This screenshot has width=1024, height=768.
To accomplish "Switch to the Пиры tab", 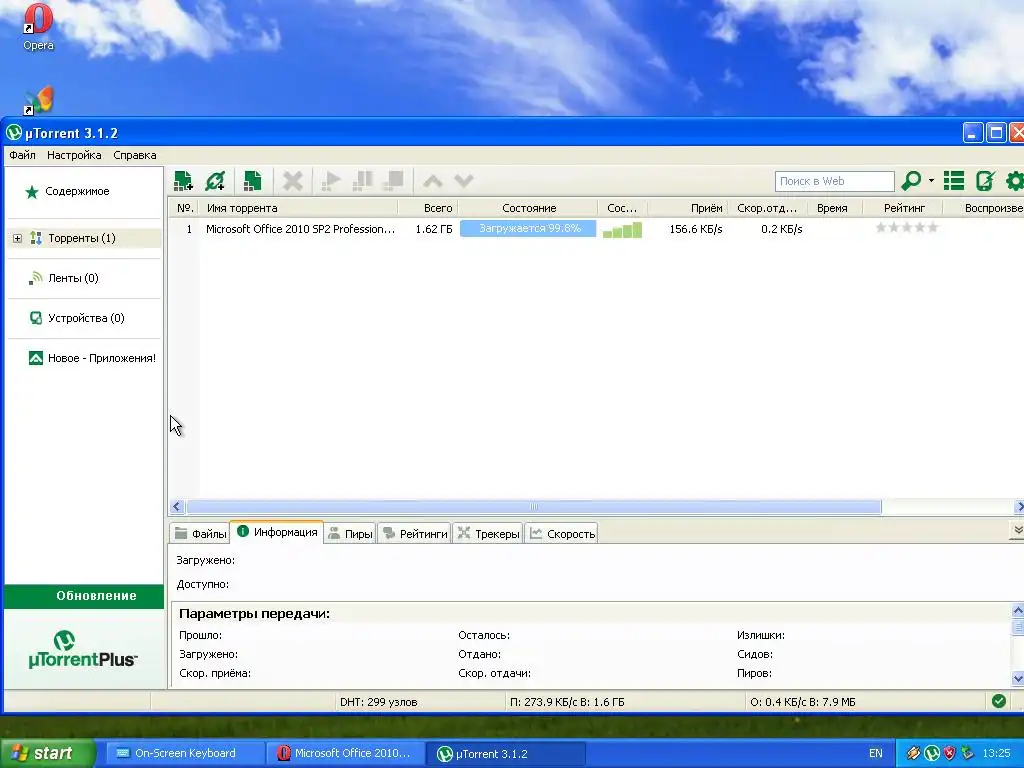I will coord(350,534).
